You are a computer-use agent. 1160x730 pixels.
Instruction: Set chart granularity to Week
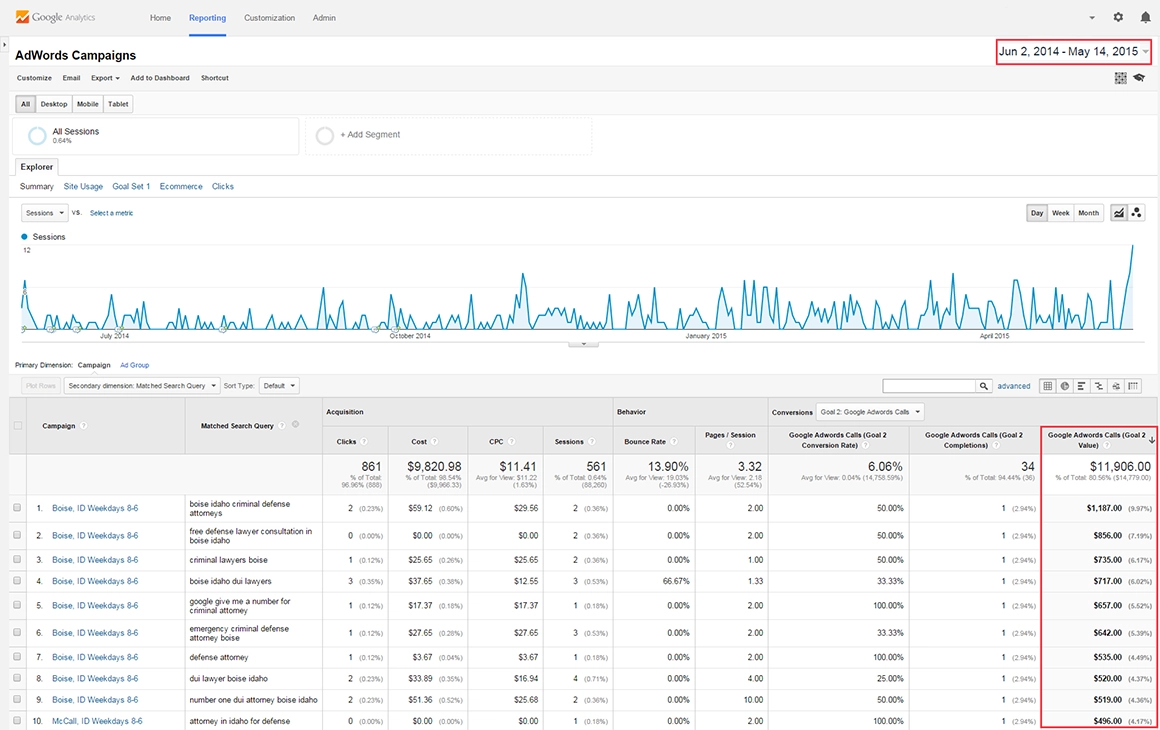1060,213
